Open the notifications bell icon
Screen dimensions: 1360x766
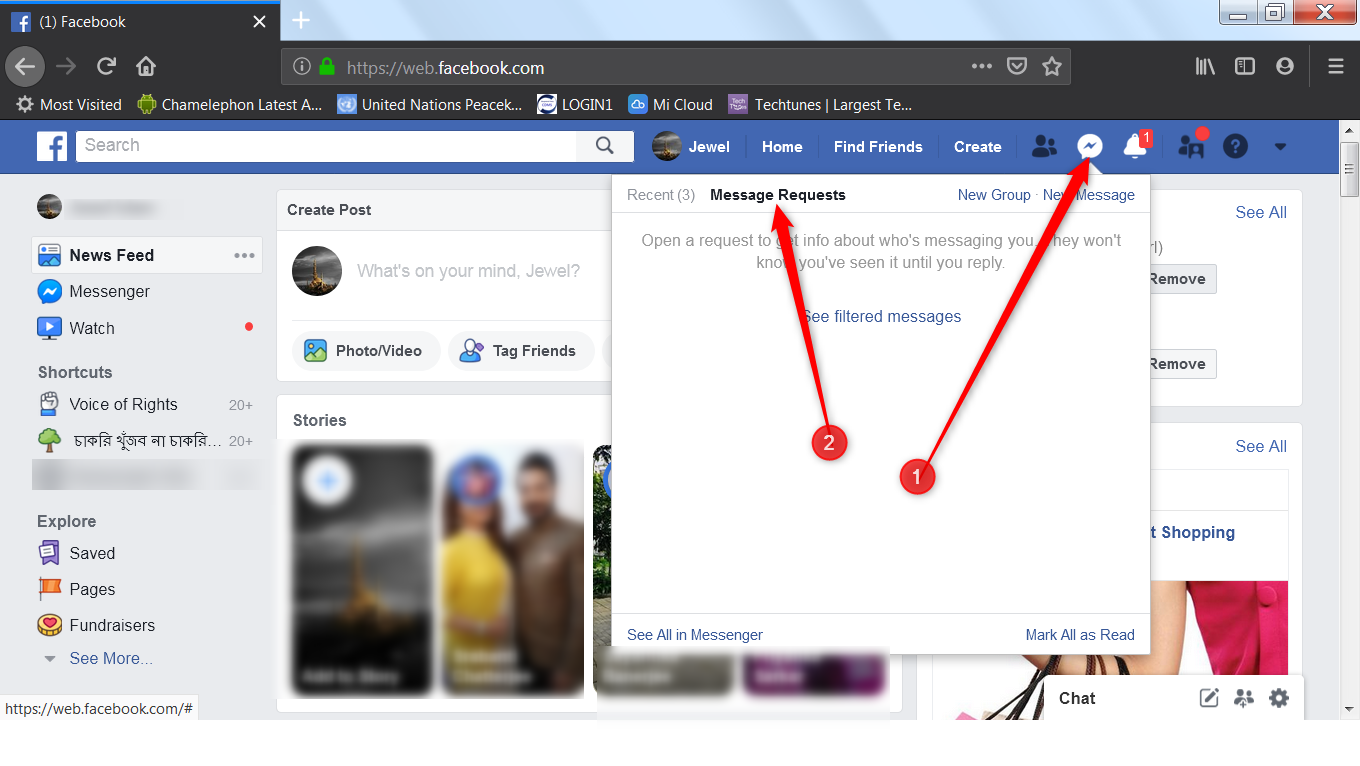(x=1134, y=146)
